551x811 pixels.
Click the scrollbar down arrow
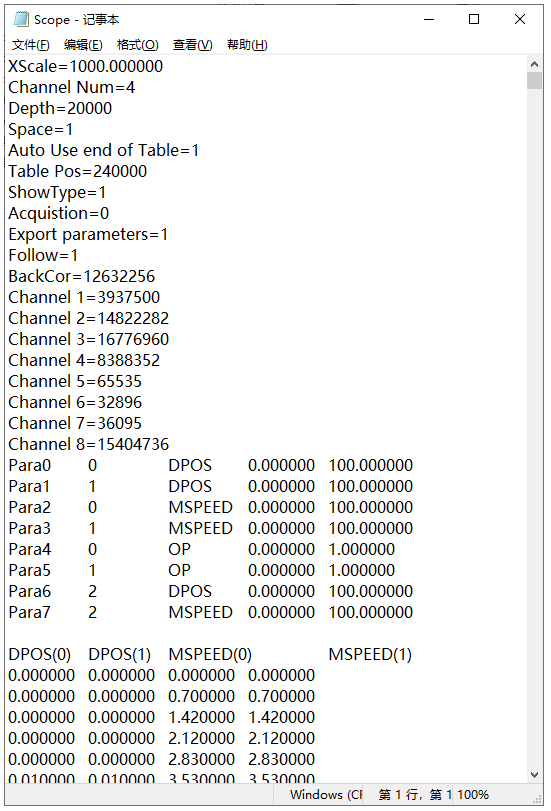coord(534,775)
